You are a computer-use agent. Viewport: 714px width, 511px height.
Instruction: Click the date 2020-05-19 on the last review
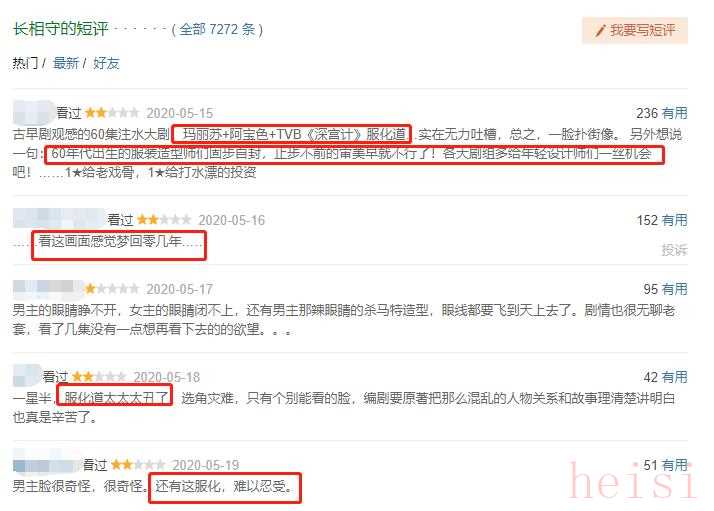[205, 465]
